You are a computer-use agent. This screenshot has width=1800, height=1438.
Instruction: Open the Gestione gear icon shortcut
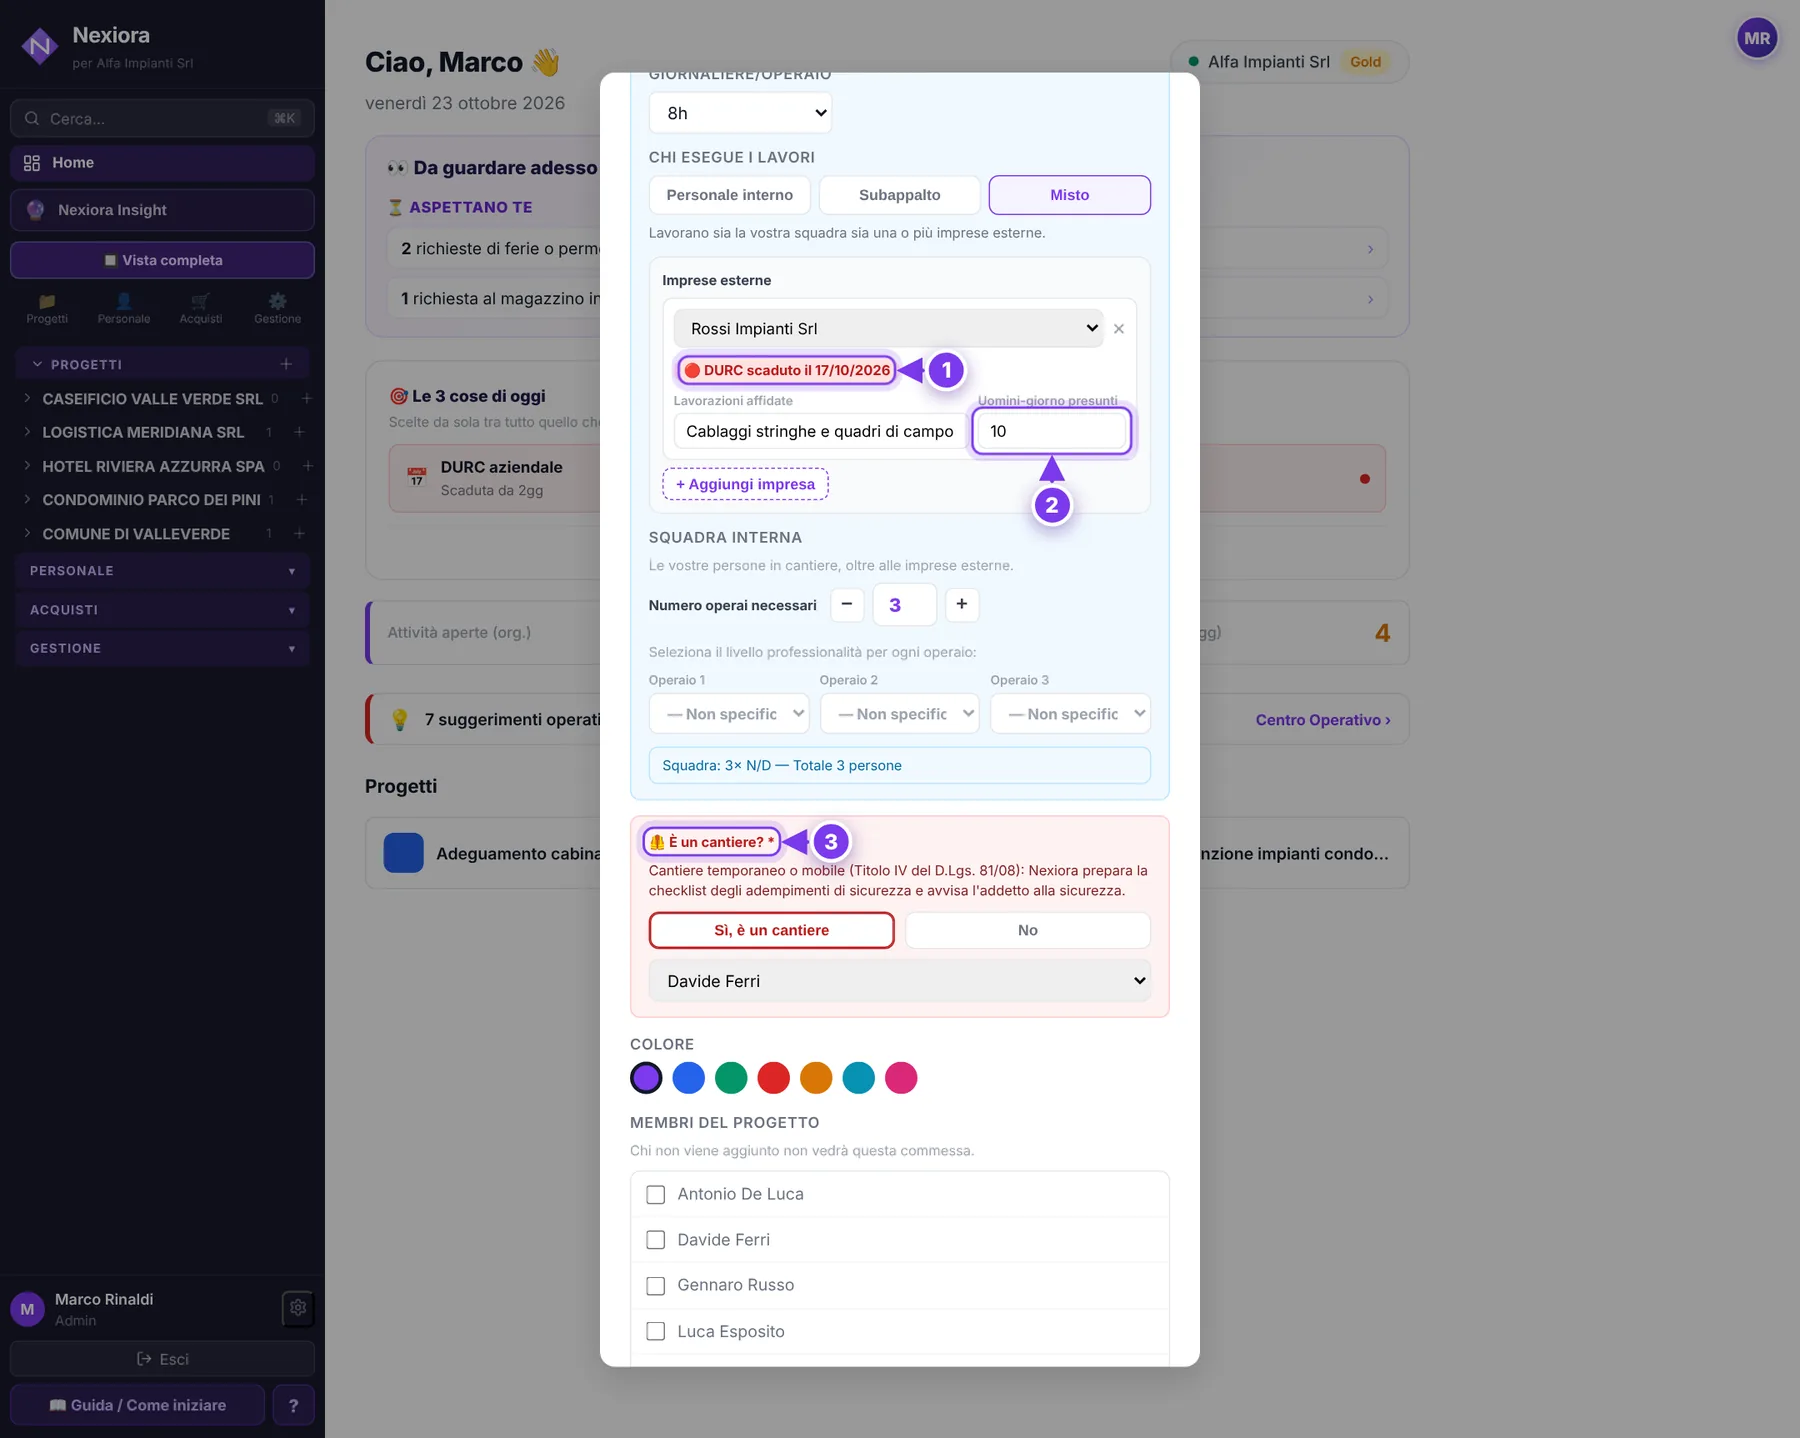tap(277, 308)
